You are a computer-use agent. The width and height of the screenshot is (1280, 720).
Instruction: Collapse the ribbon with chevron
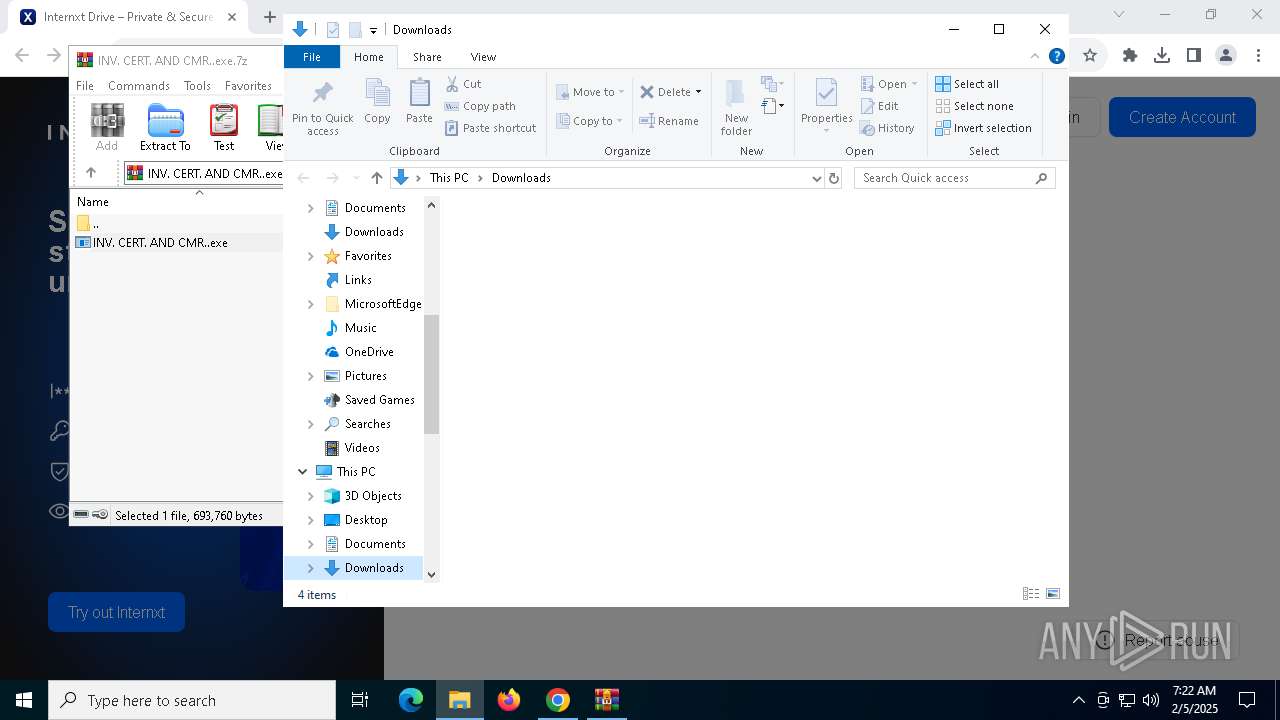click(1035, 57)
